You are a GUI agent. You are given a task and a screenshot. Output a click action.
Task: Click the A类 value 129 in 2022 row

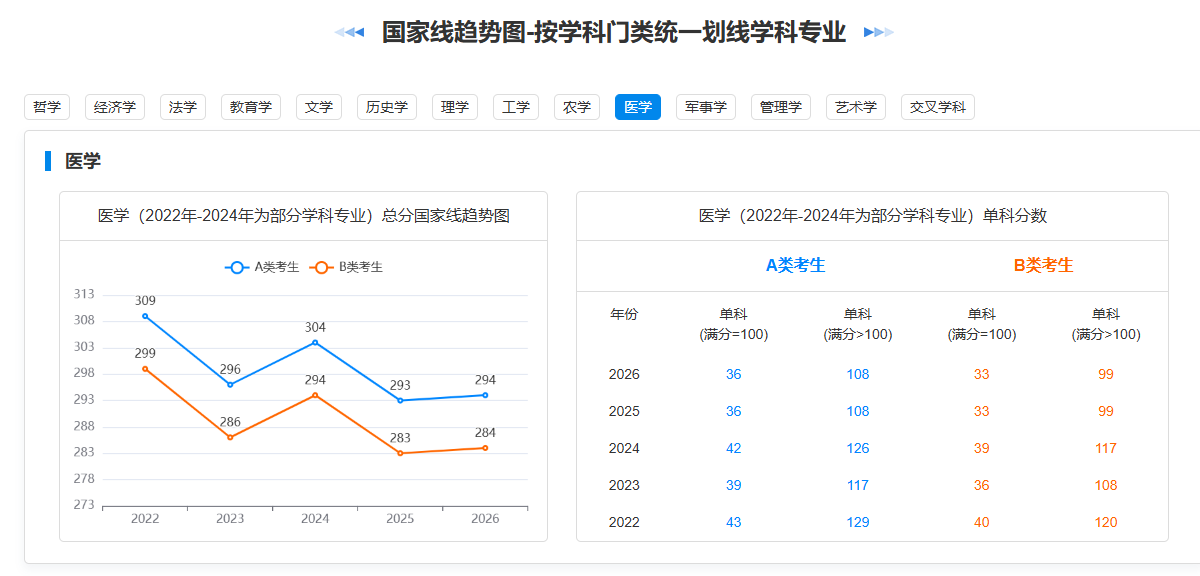coord(858,522)
